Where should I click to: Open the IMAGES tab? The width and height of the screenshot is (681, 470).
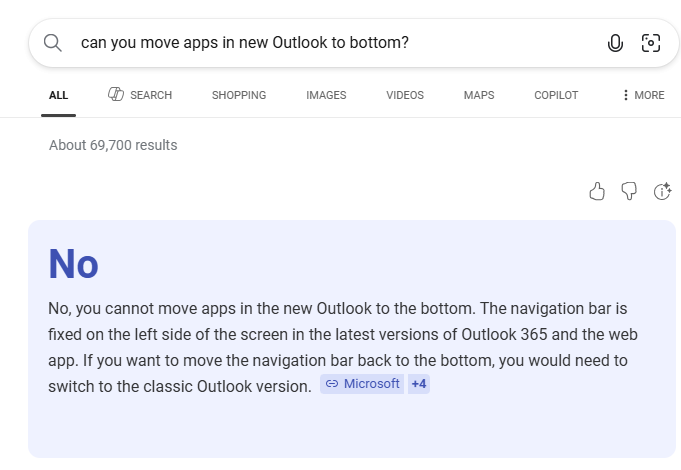[326, 95]
